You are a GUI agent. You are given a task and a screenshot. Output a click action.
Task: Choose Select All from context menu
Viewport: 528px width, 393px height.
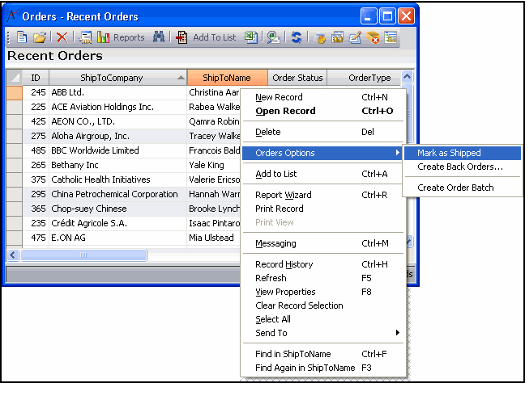[323, 319]
